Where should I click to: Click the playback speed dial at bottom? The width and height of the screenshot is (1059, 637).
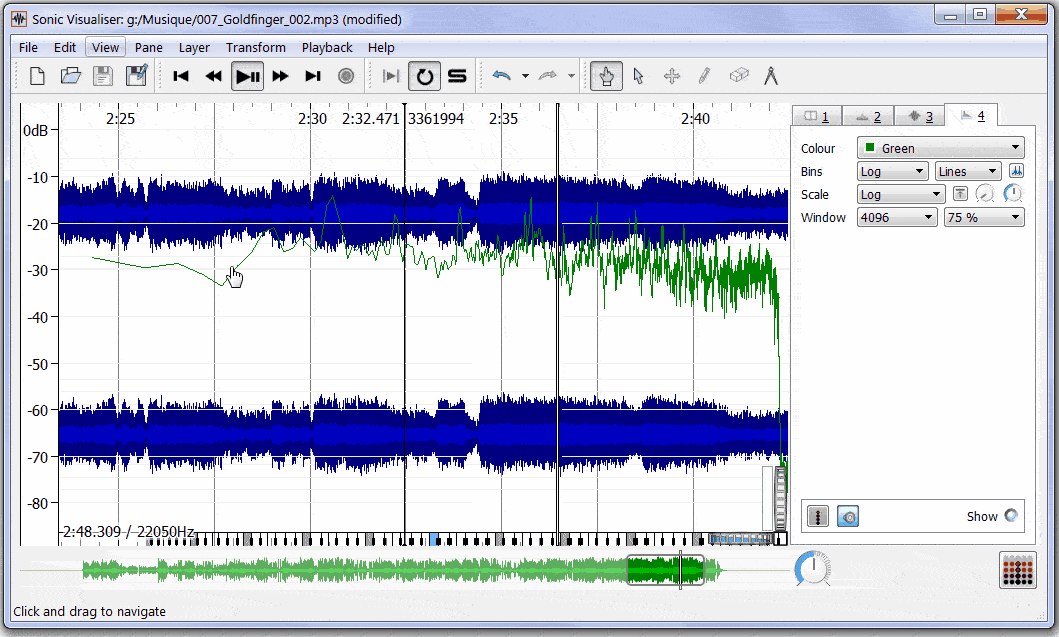[x=812, y=569]
